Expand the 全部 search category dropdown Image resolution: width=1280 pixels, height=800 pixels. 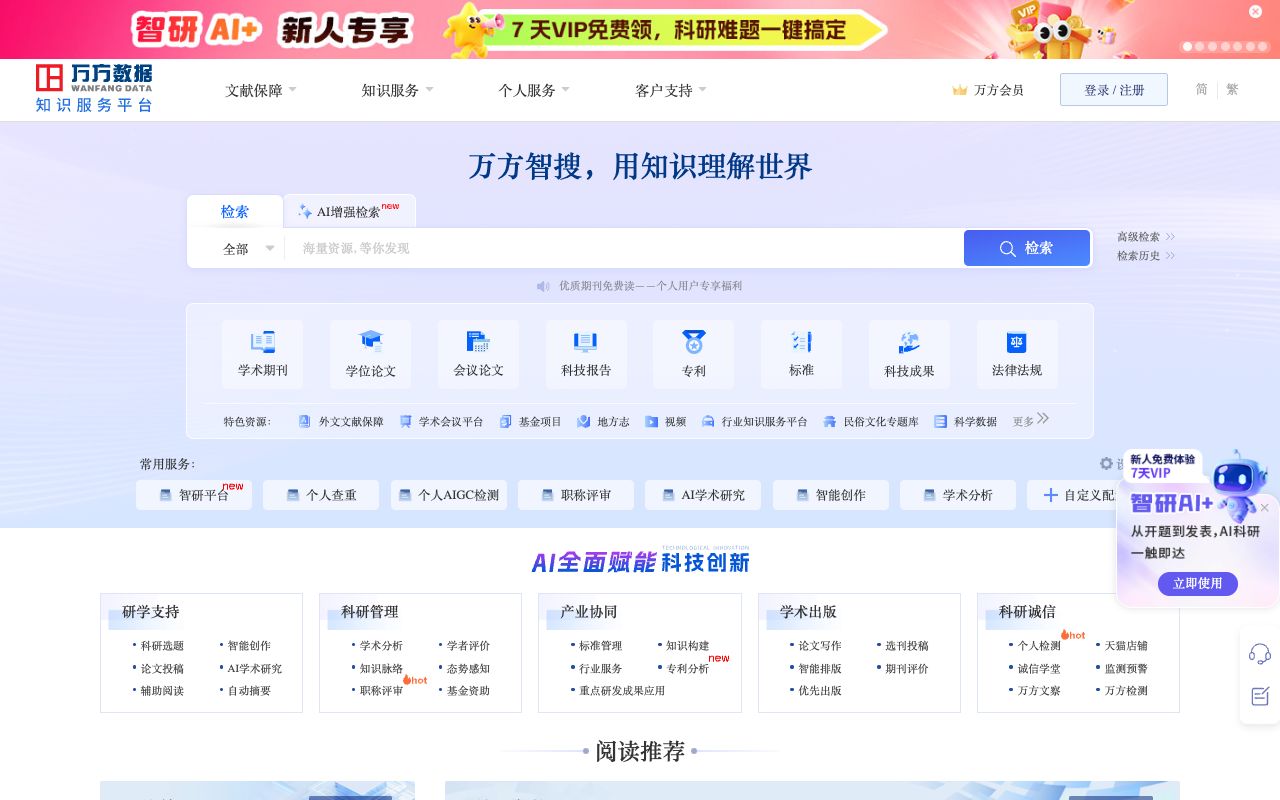(x=247, y=248)
